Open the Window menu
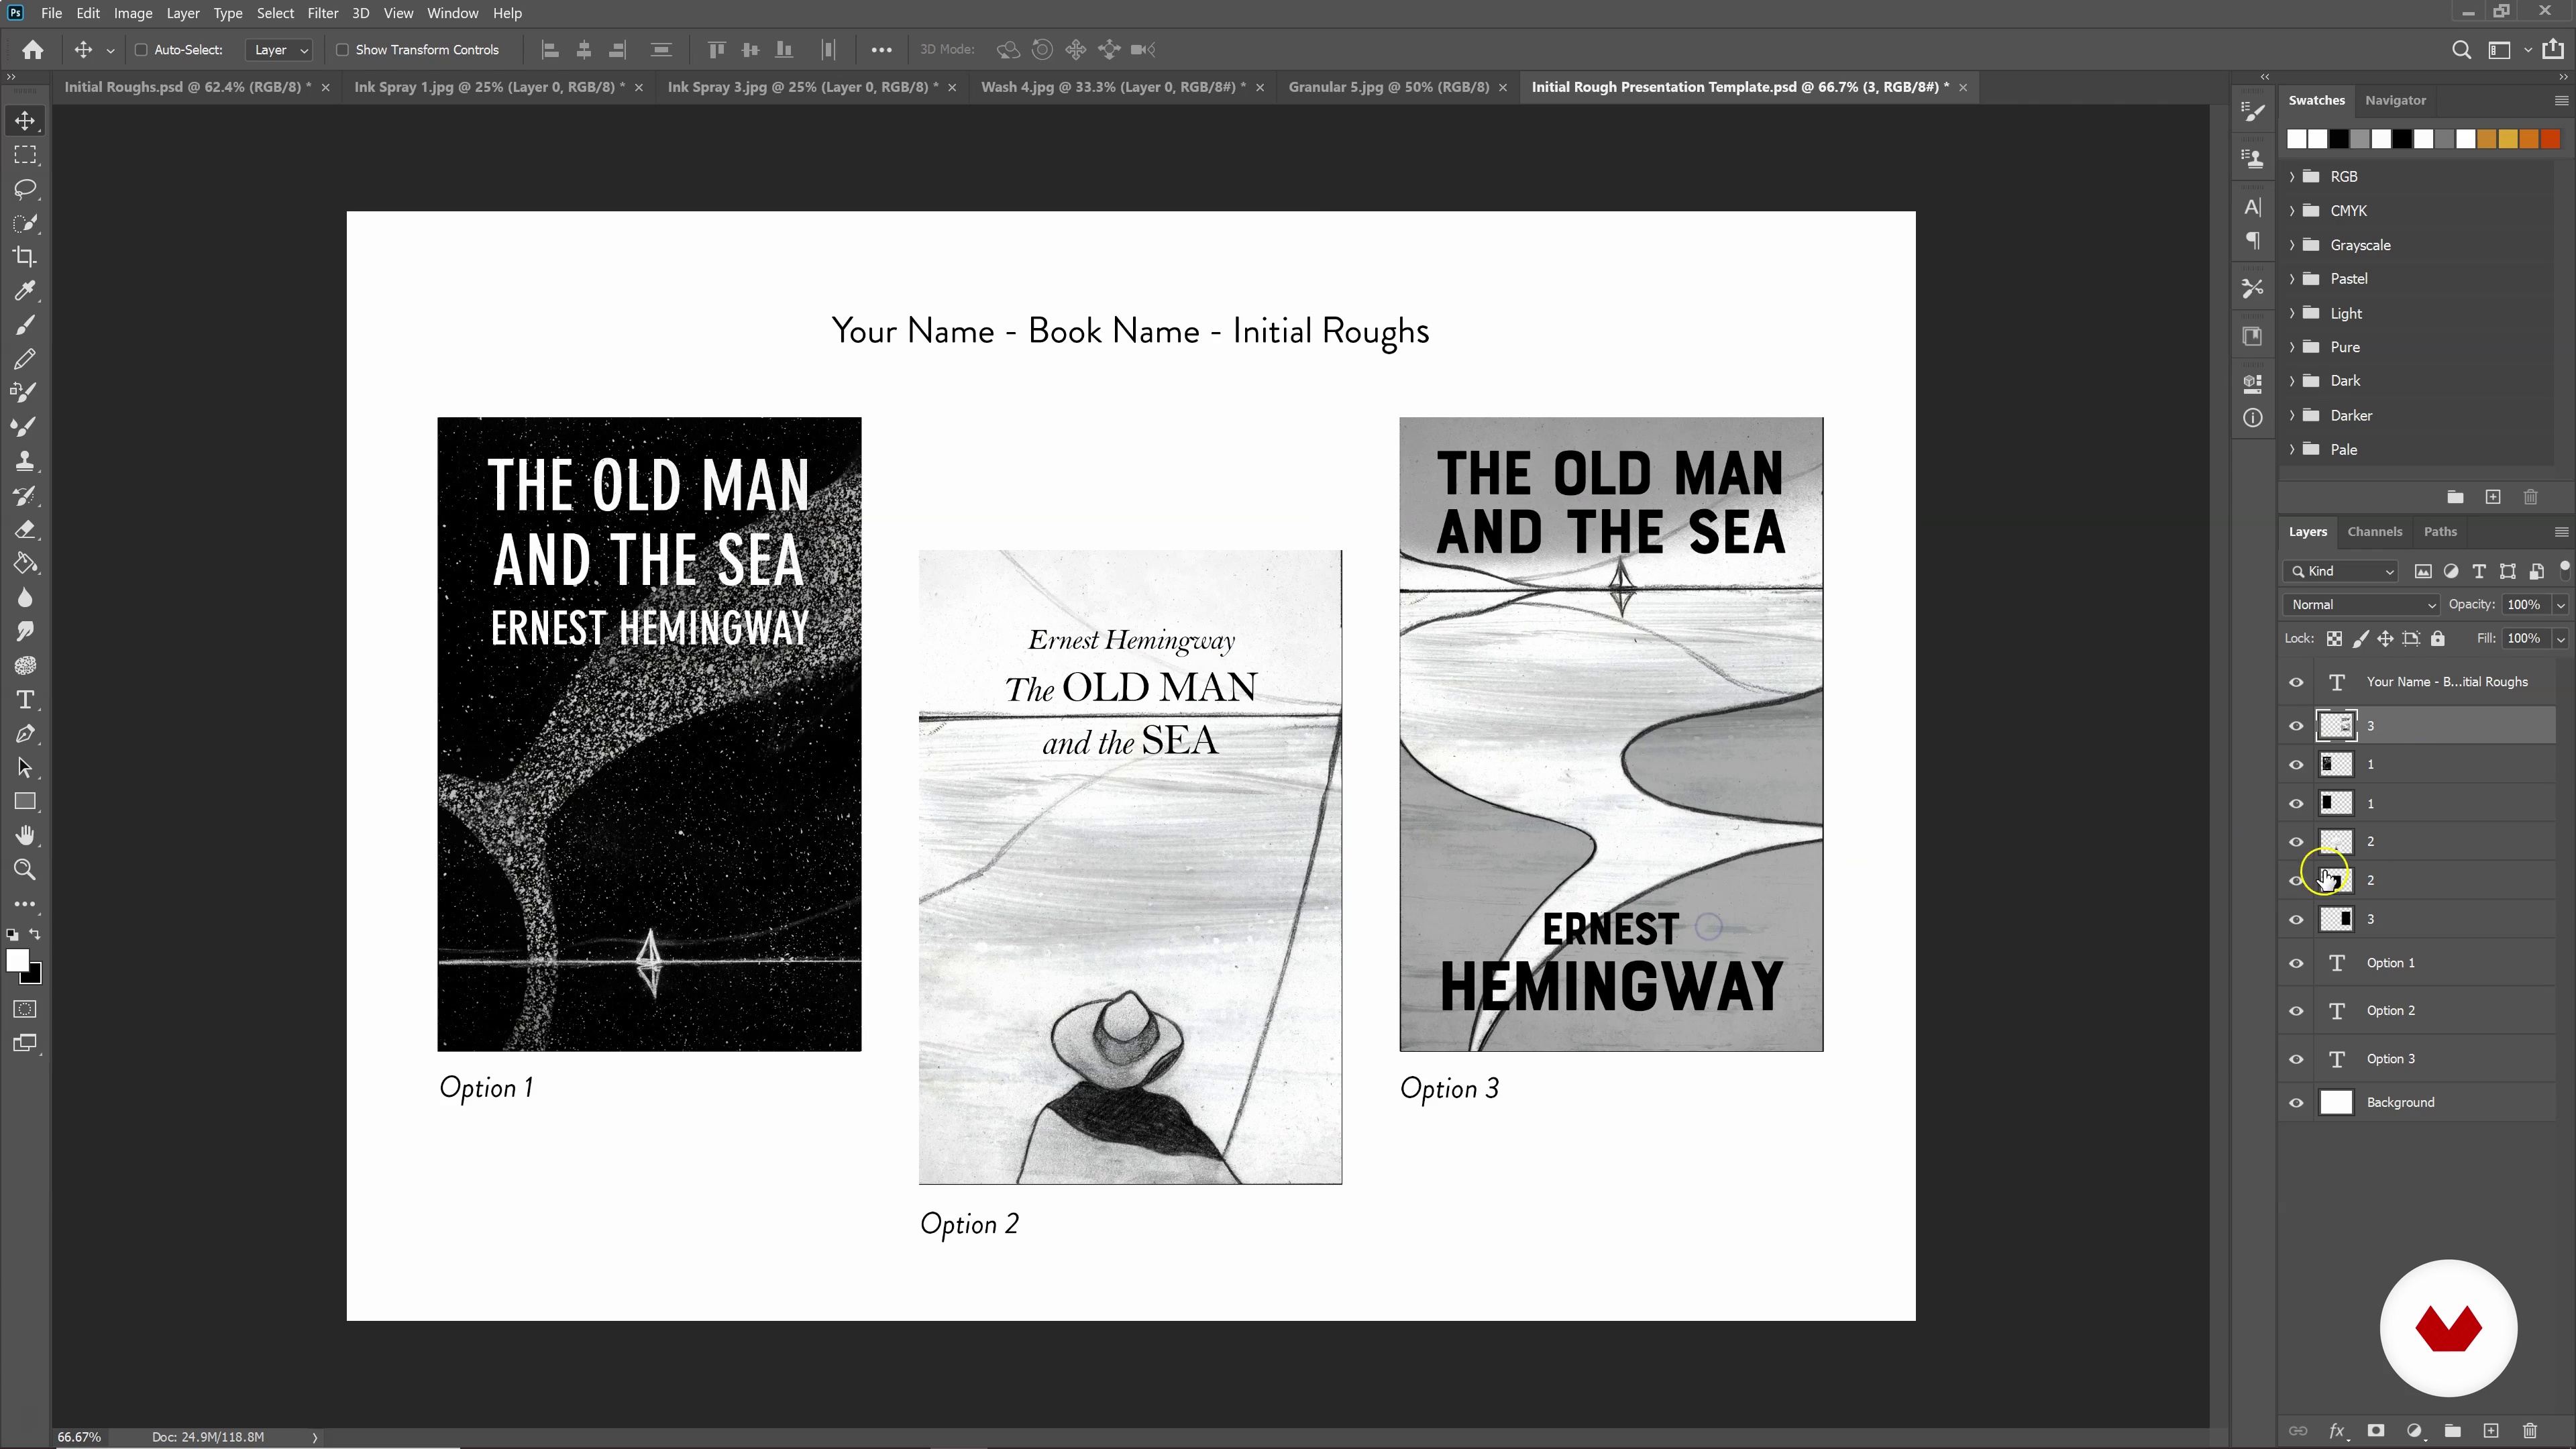 click(452, 13)
